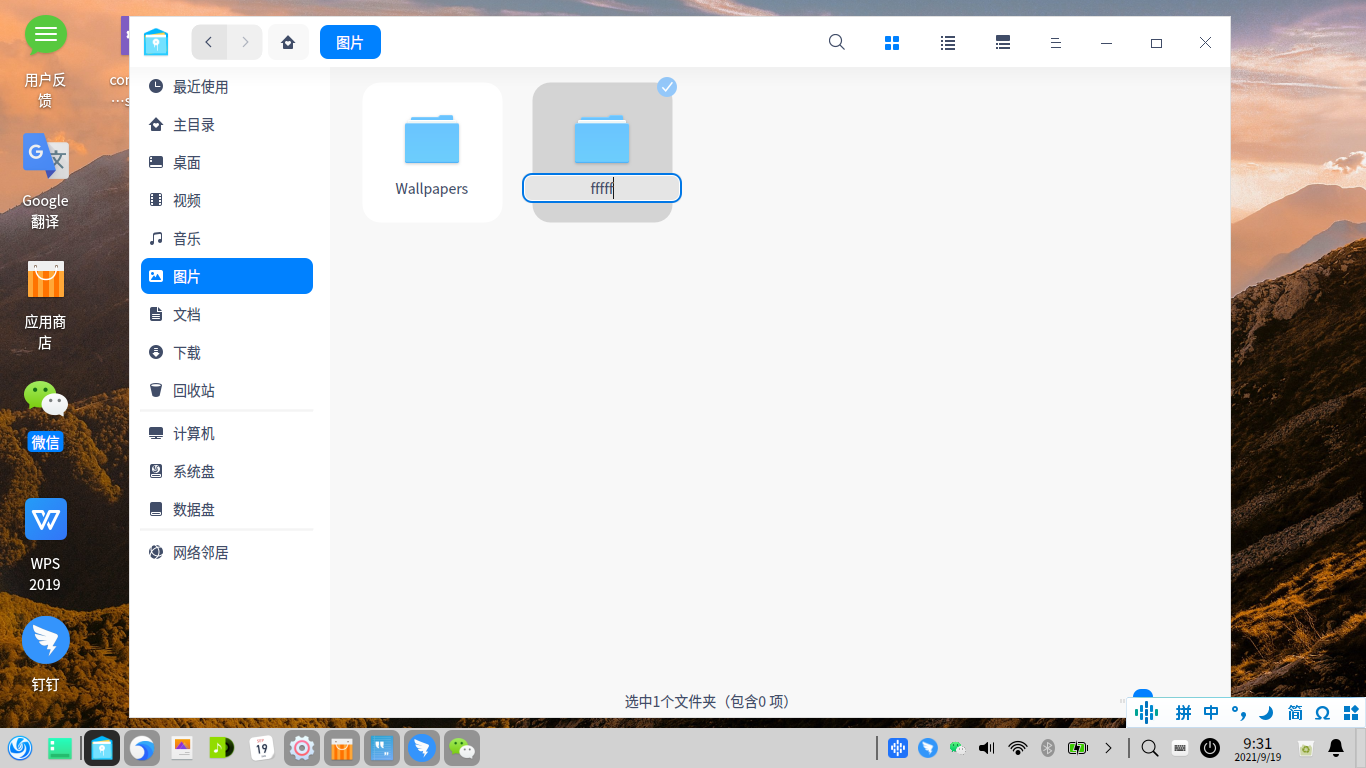Viewport: 1366px width, 768px height.
Task: Click the search magnifier in the dock
Action: click(x=1150, y=747)
